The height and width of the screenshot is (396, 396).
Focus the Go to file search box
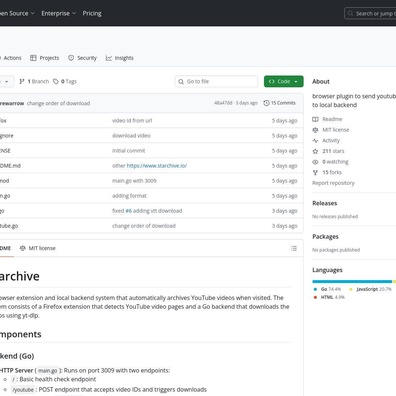216,81
